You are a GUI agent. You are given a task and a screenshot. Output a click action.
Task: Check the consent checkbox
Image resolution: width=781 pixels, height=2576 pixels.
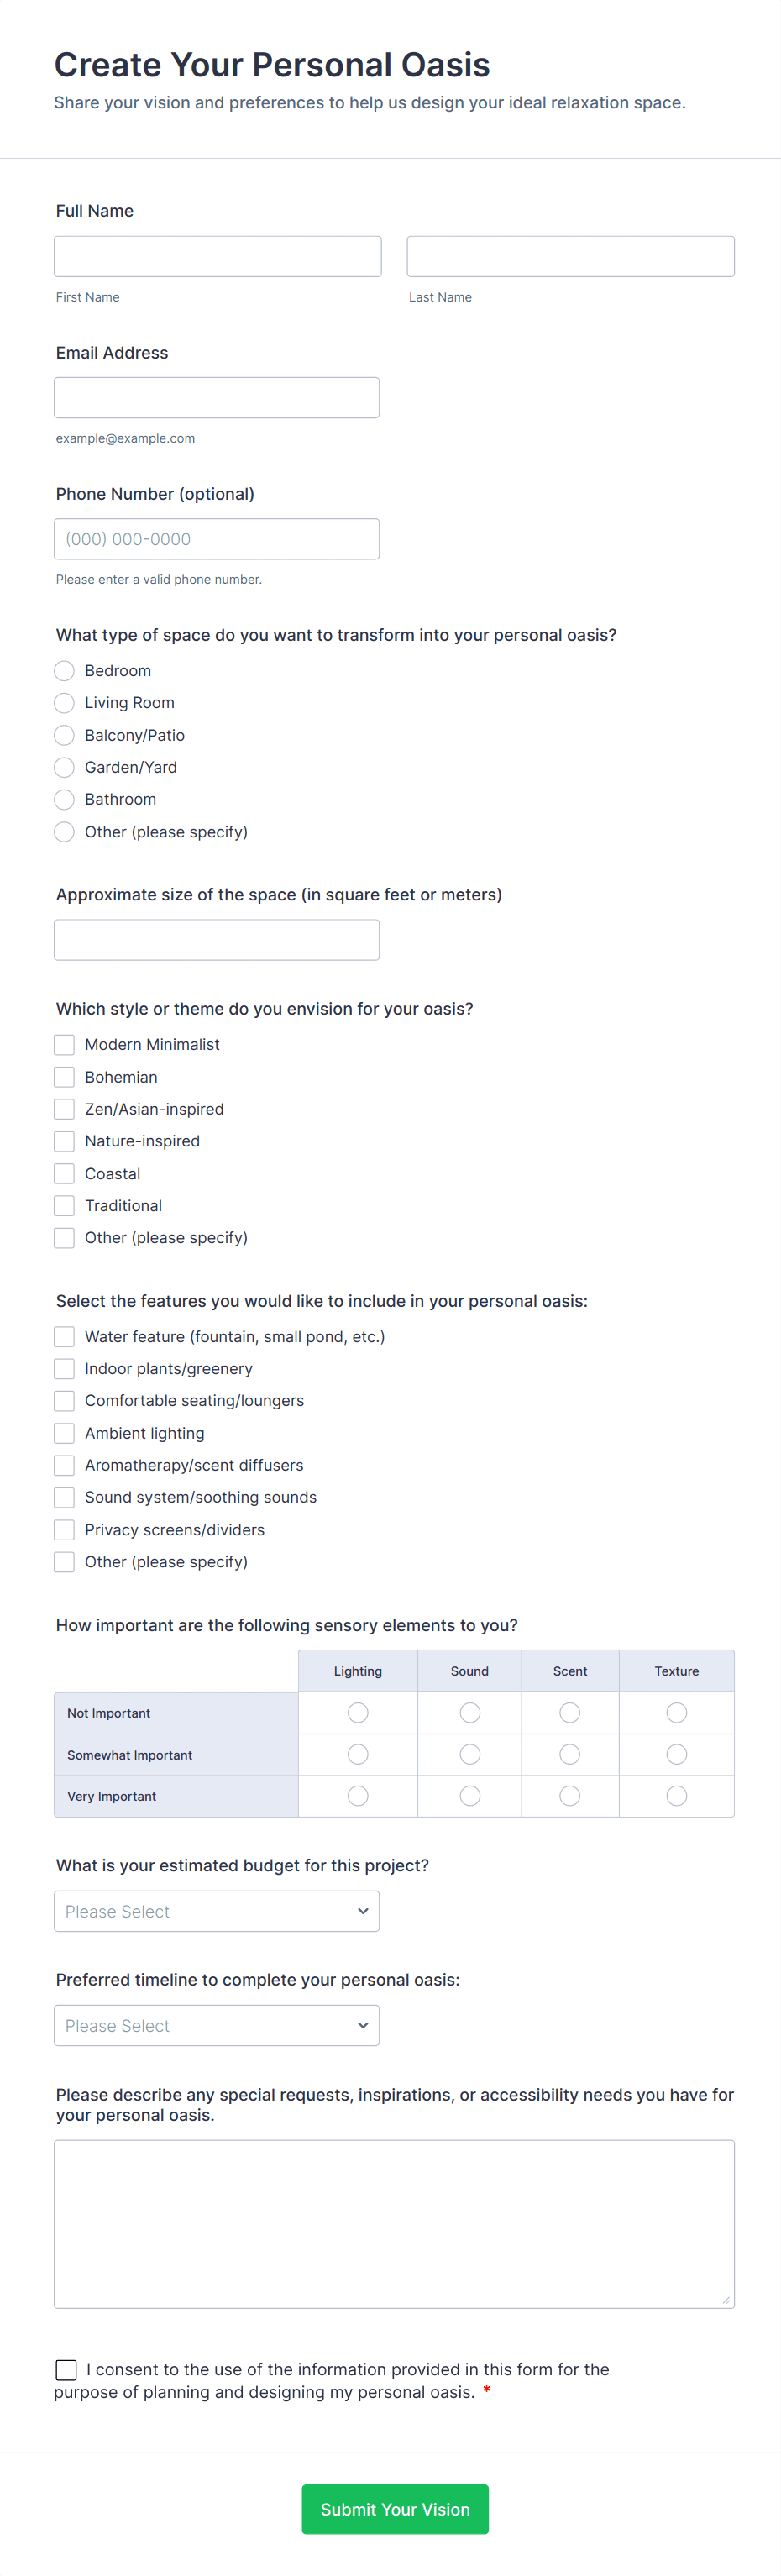point(66,2369)
